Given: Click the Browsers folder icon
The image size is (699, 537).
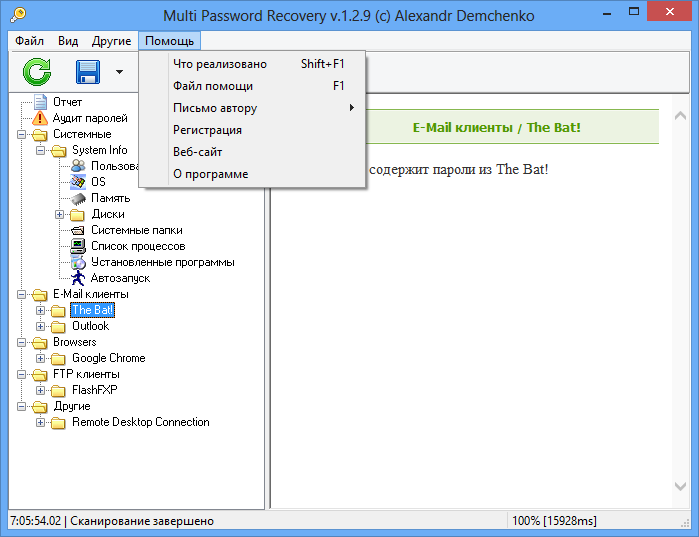Looking at the screenshot, I should pos(40,342).
